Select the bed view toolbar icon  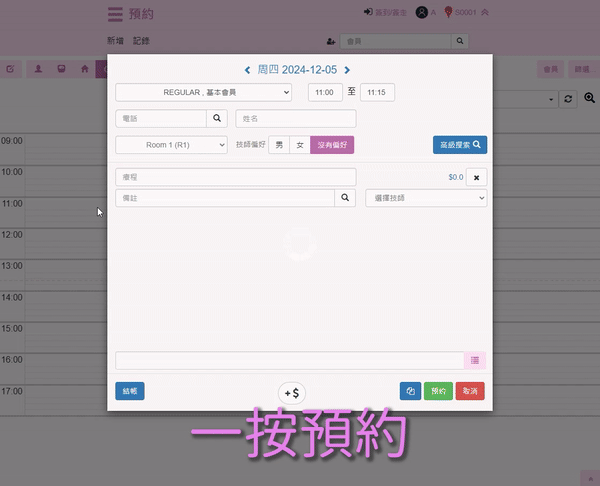61,69
